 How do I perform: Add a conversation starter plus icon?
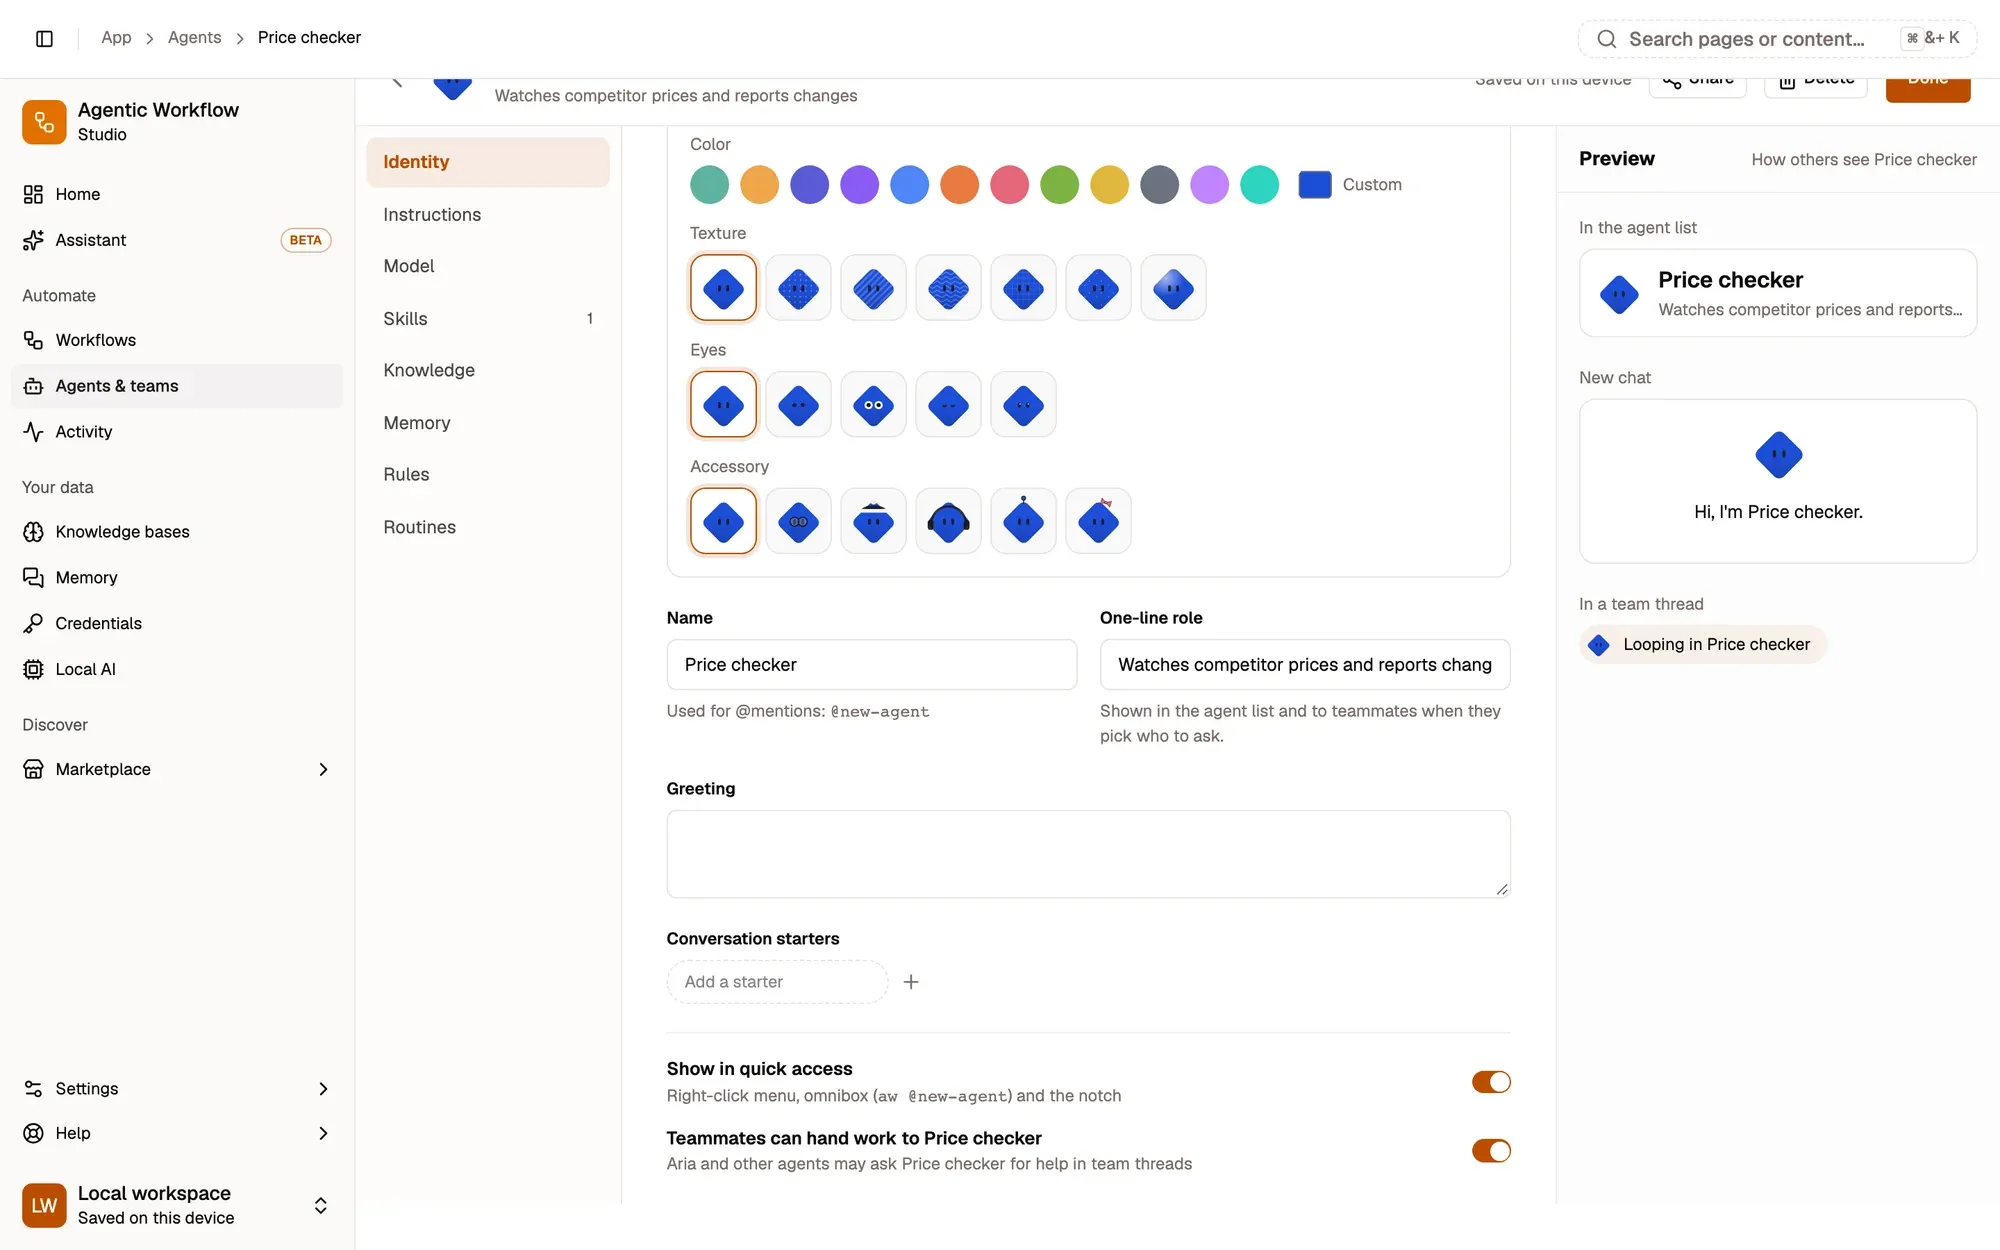(911, 982)
